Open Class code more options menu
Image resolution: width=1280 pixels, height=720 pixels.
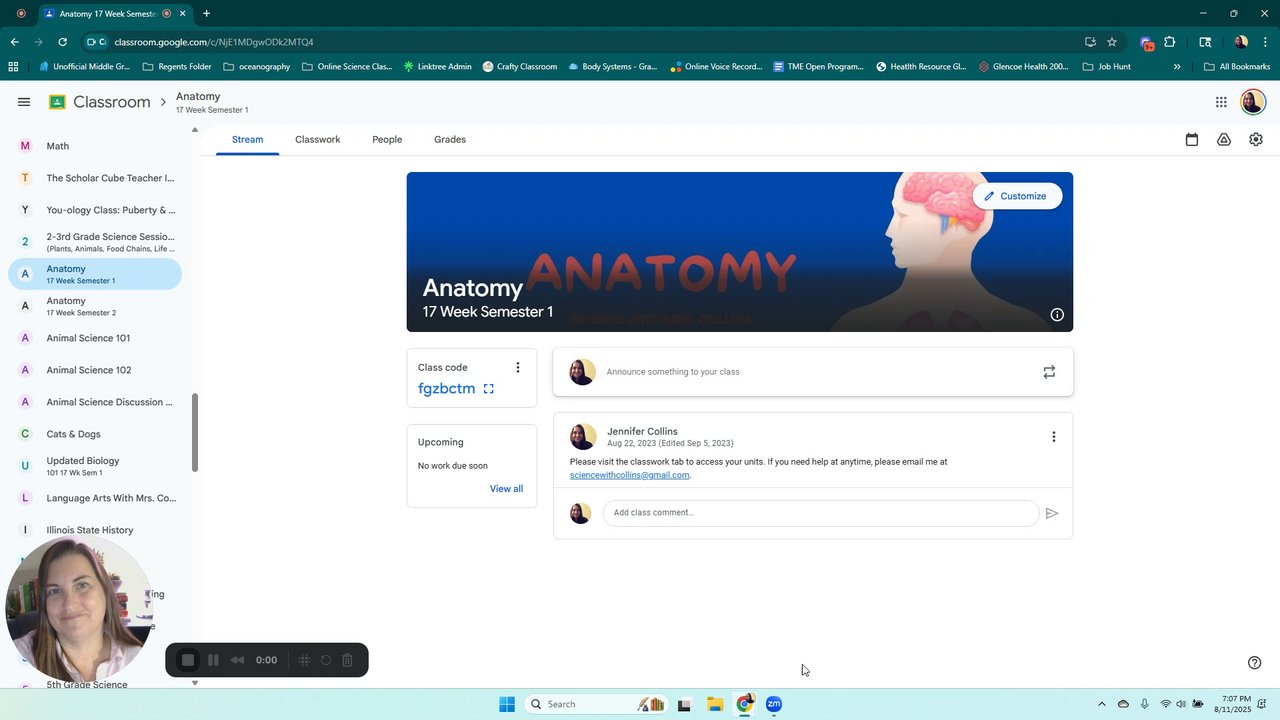(517, 368)
